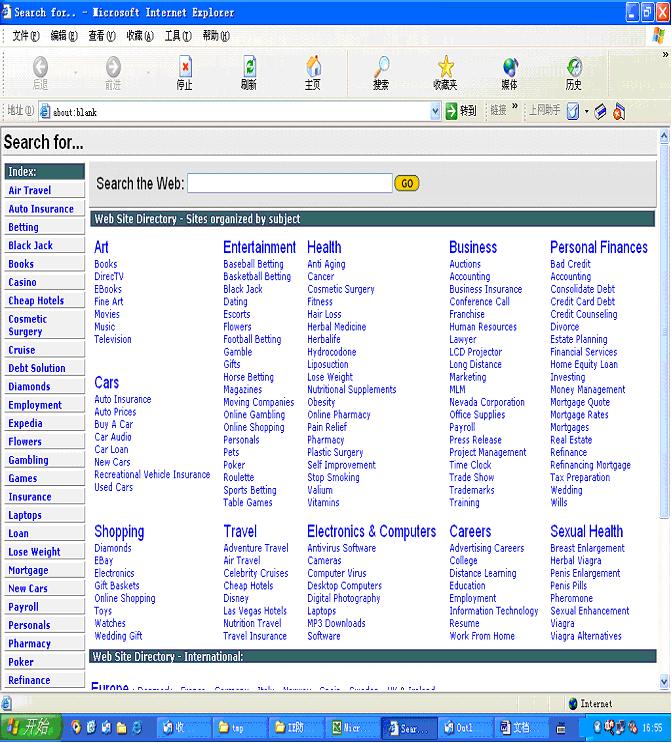Open the 收 taskbar window

coord(182,727)
